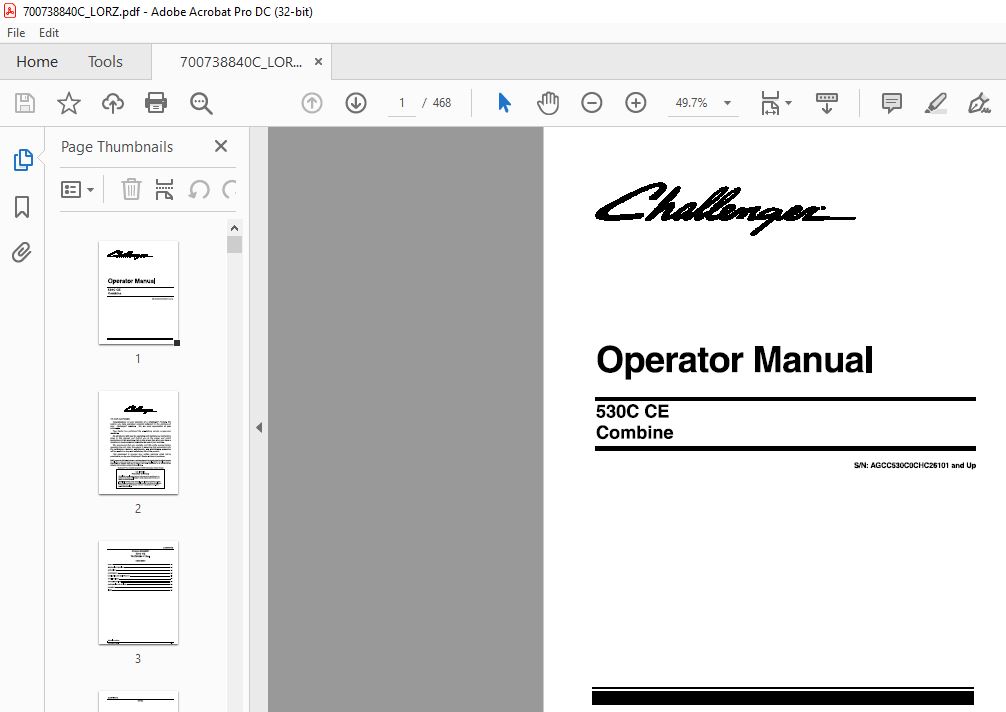1006x712 pixels.
Task: Go to next page arrow
Action: (x=355, y=103)
